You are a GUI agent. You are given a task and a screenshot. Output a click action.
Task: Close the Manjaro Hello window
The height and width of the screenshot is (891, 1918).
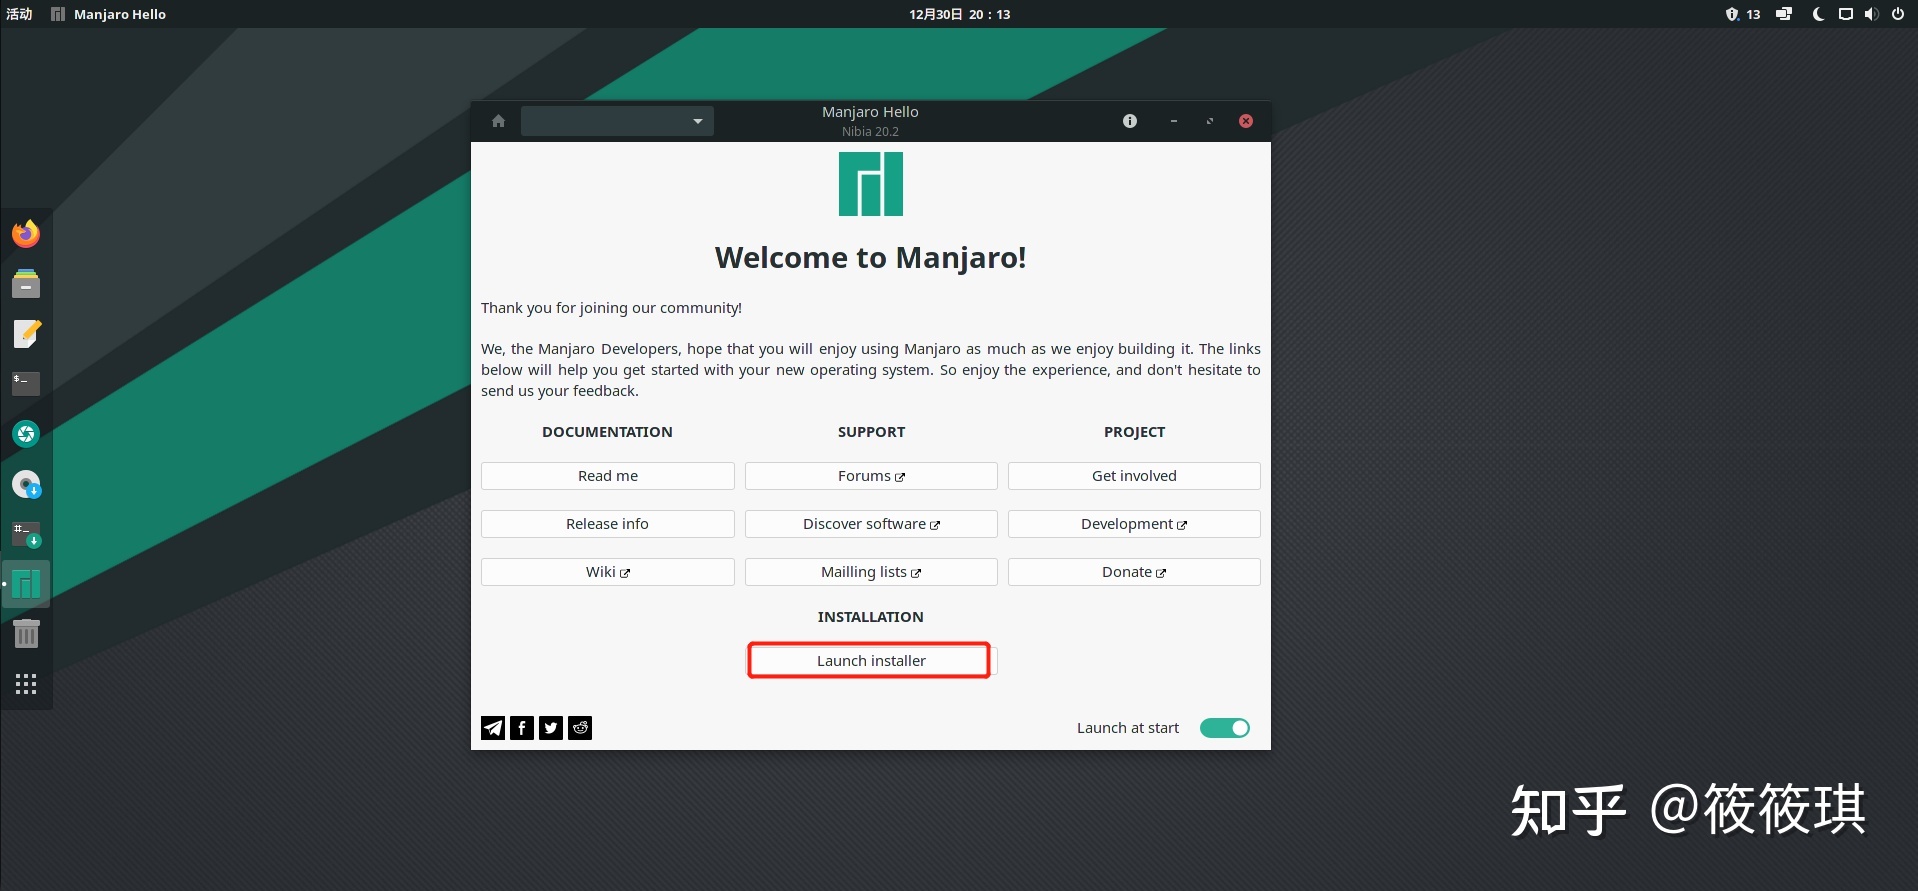(x=1246, y=121)
